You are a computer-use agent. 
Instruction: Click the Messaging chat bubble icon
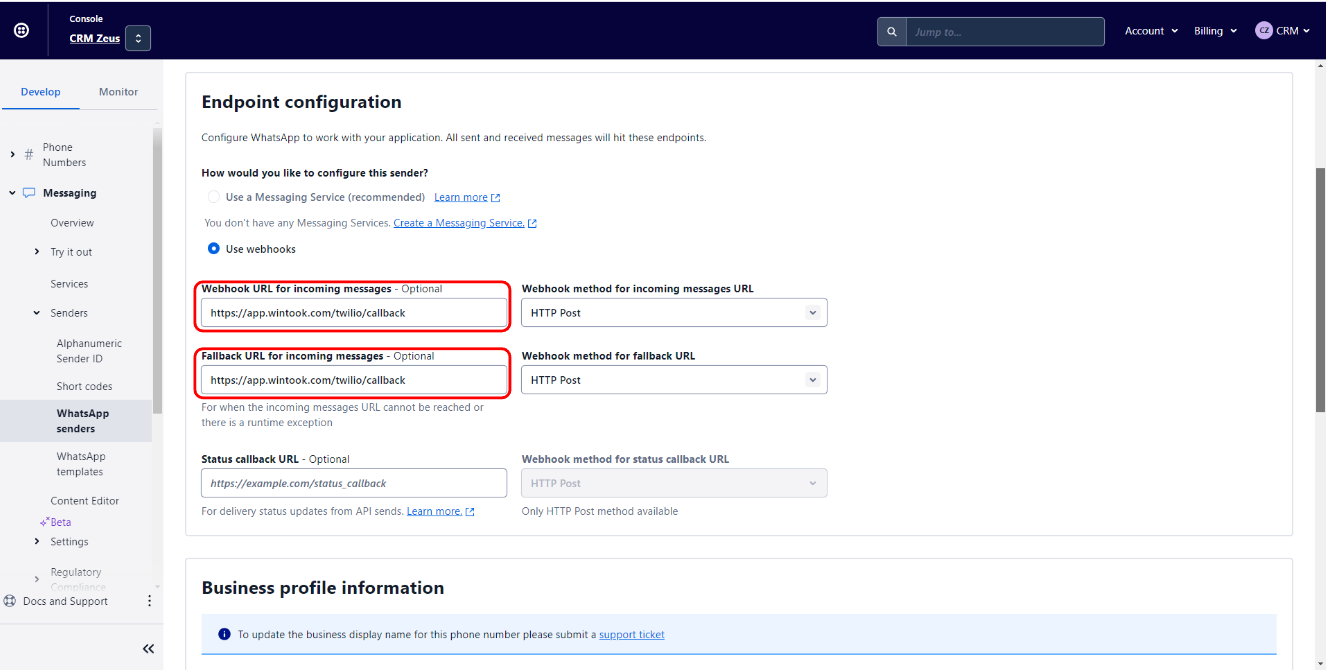[29, 193]
